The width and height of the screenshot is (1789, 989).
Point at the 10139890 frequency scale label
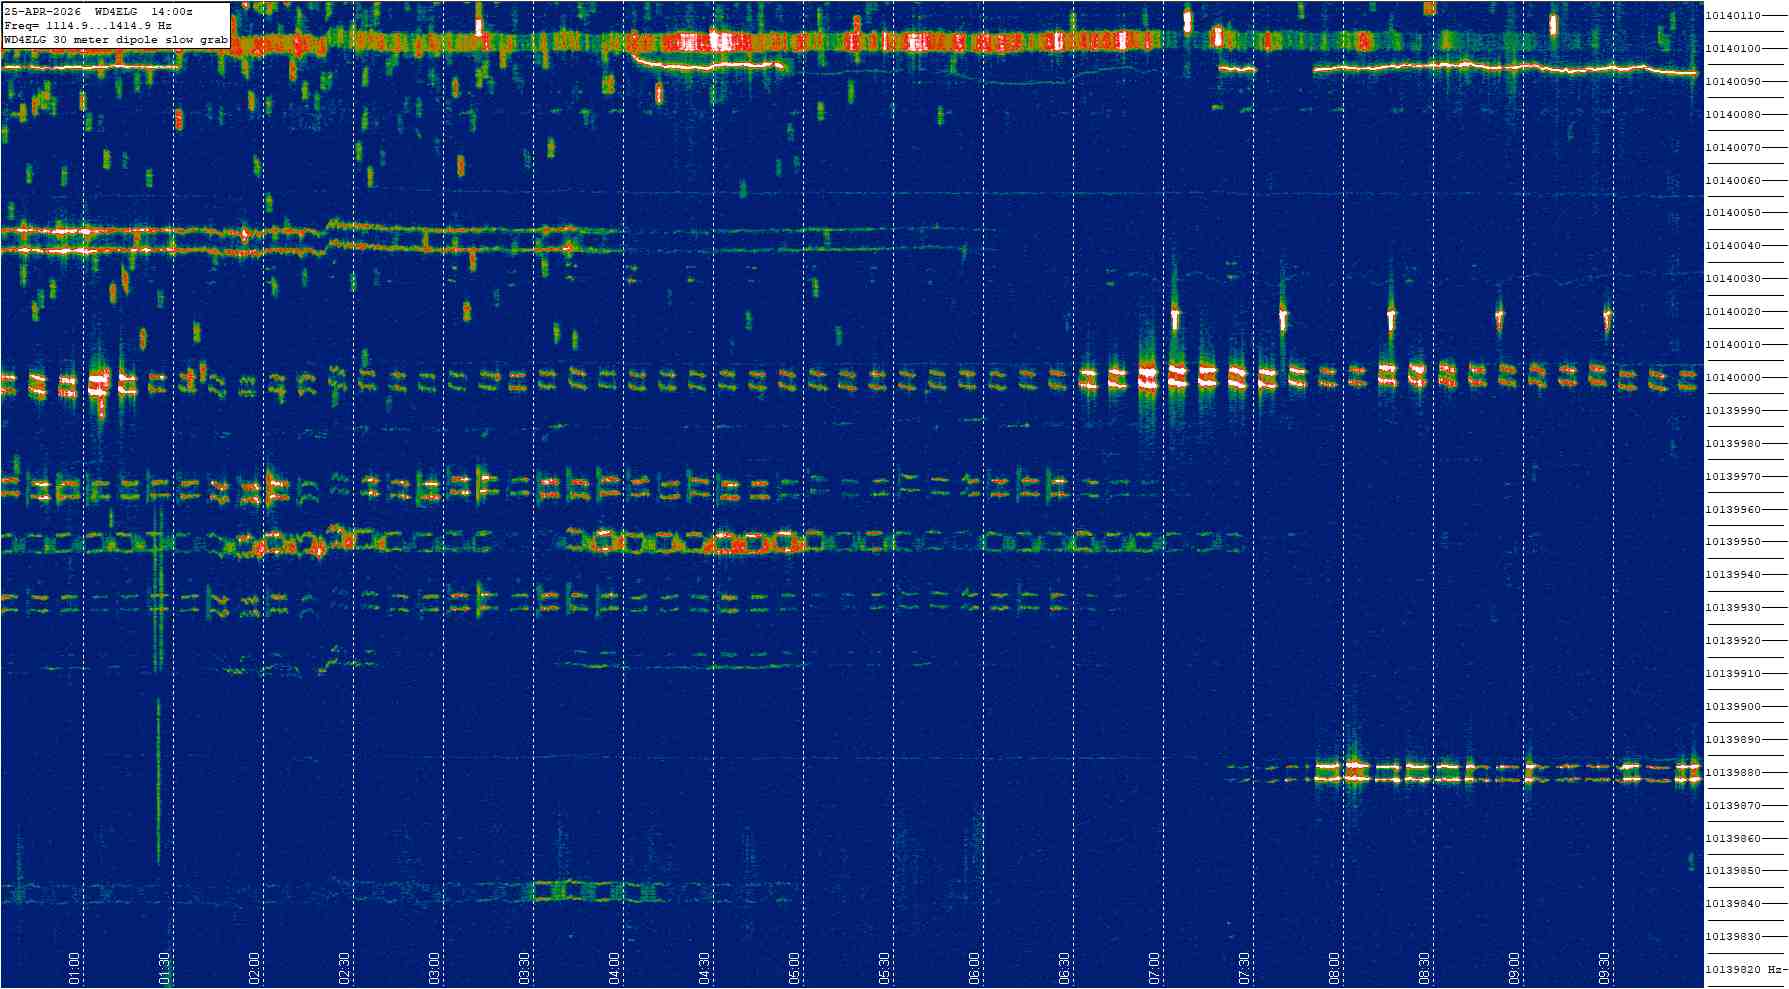[1733, 740]
